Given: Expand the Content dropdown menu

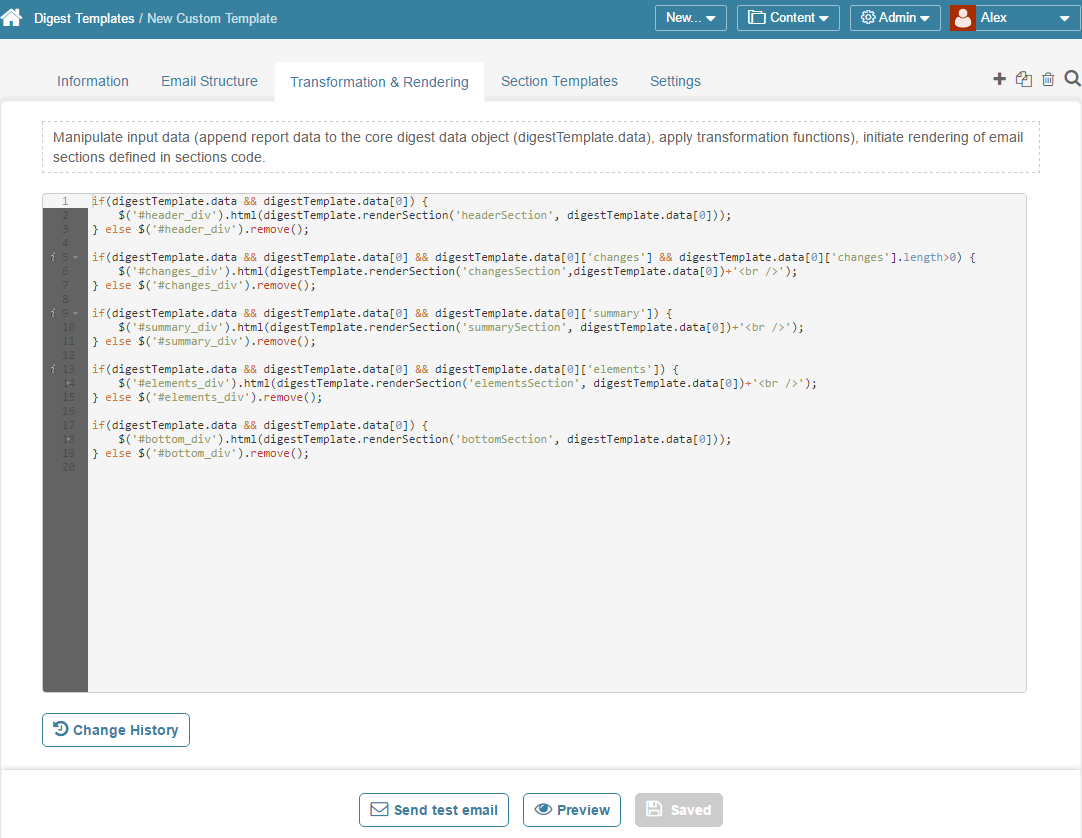Looking at the screenshot, I should (x=788, y=18).
